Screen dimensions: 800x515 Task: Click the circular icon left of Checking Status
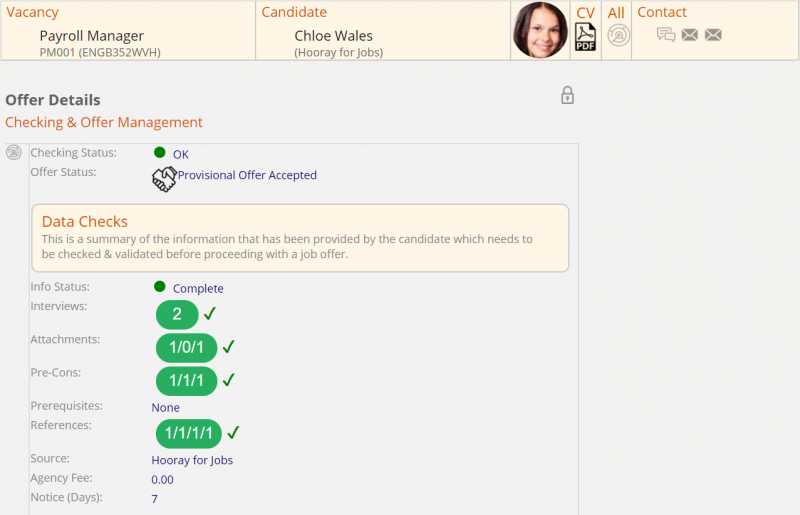coord(14,153)
